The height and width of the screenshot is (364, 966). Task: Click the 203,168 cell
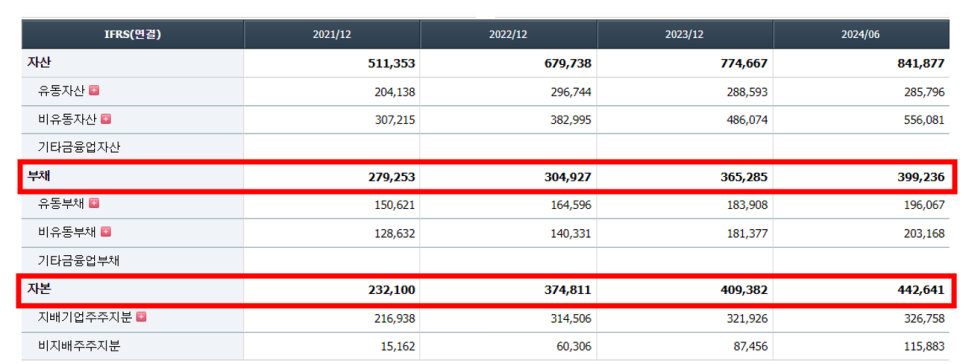tap(924, 233)
